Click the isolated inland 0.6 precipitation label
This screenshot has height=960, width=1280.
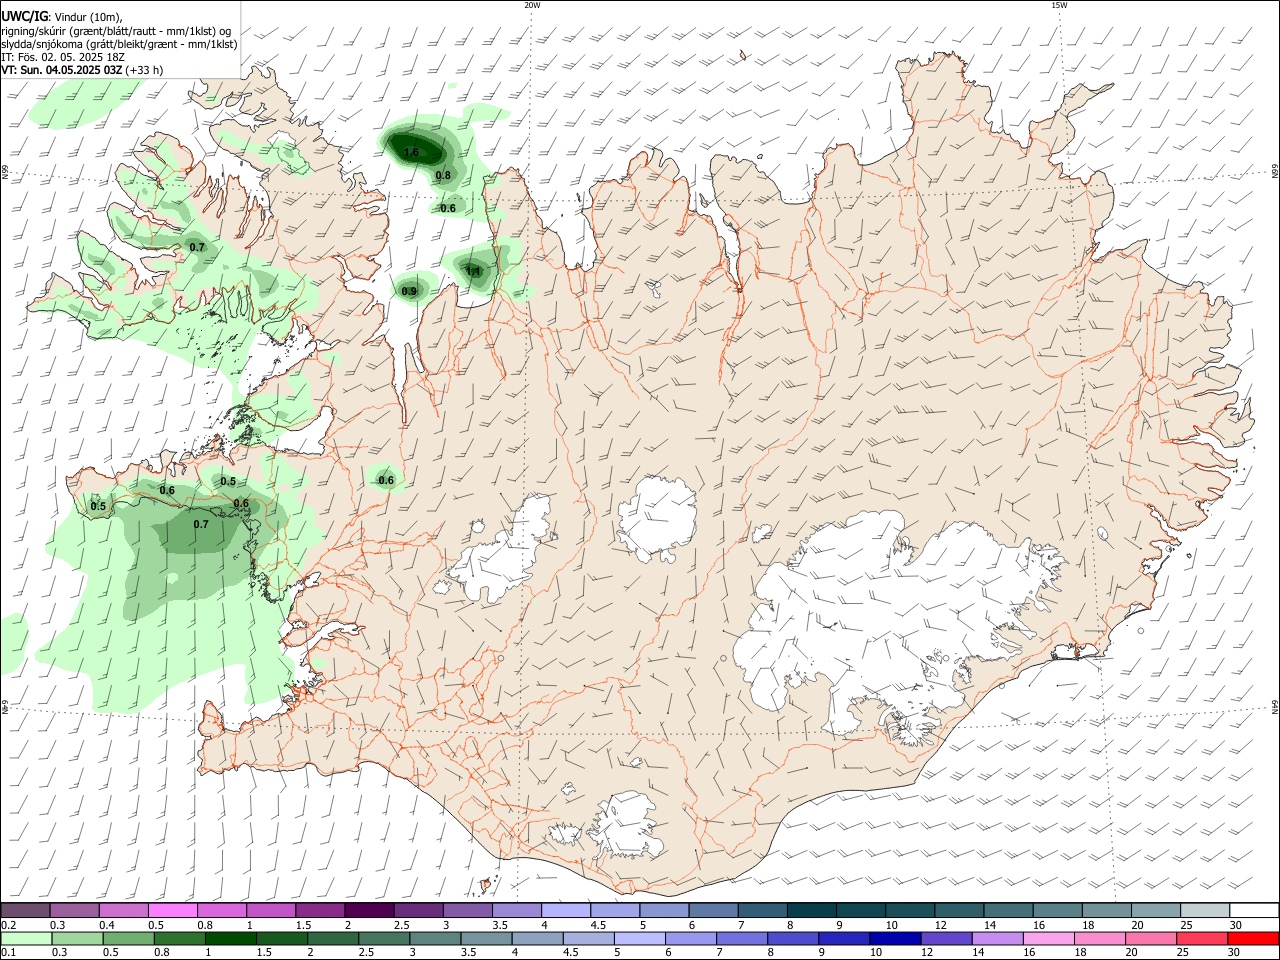pyautogui.click(x=386, y=481)
